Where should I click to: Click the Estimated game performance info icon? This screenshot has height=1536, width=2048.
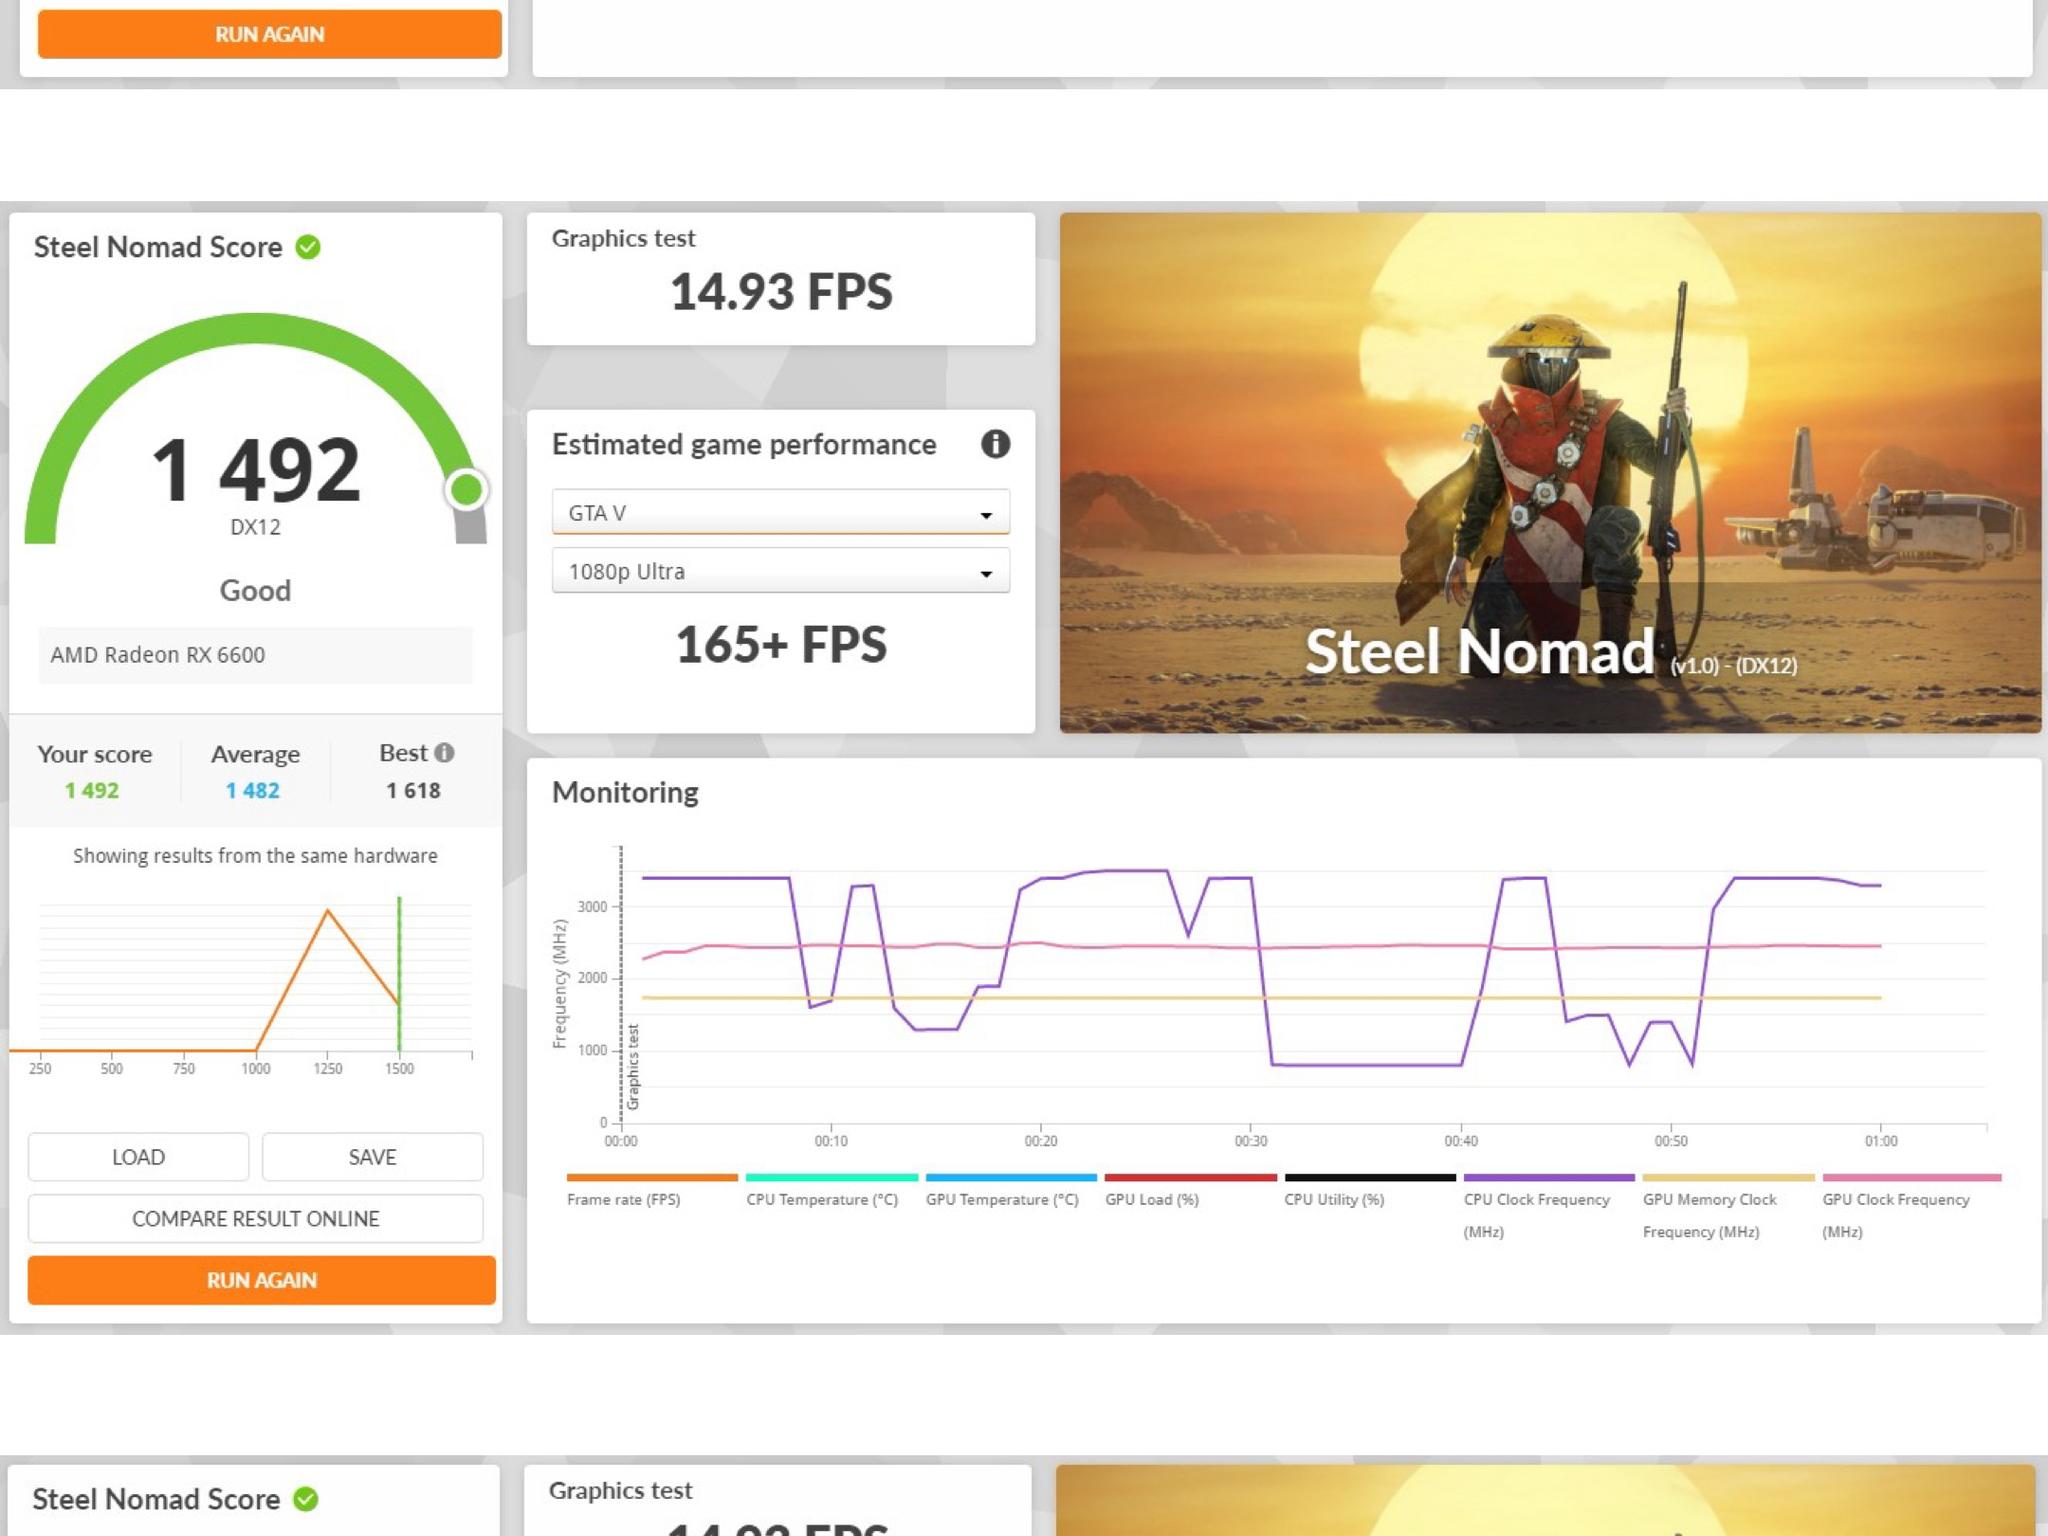pos(995,444)
